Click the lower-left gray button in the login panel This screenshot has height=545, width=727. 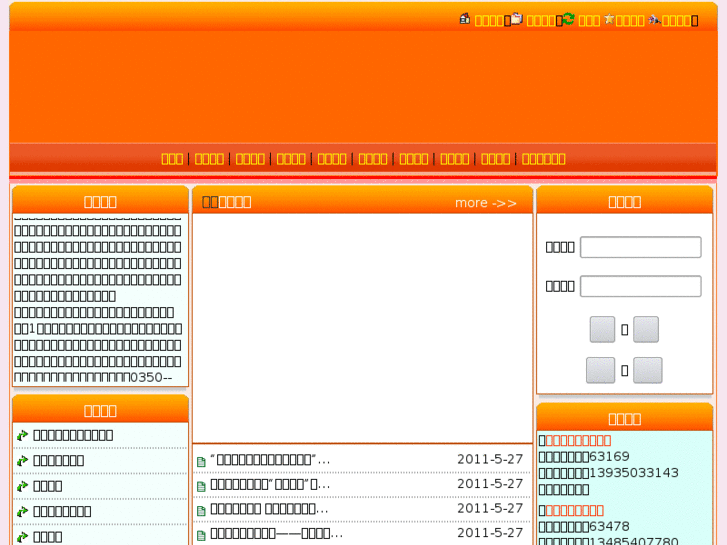[x=600, y=370]
